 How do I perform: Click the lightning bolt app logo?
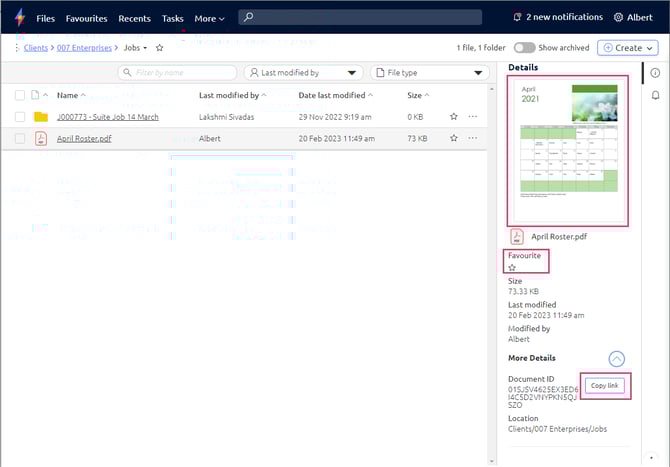click(20, 18)
